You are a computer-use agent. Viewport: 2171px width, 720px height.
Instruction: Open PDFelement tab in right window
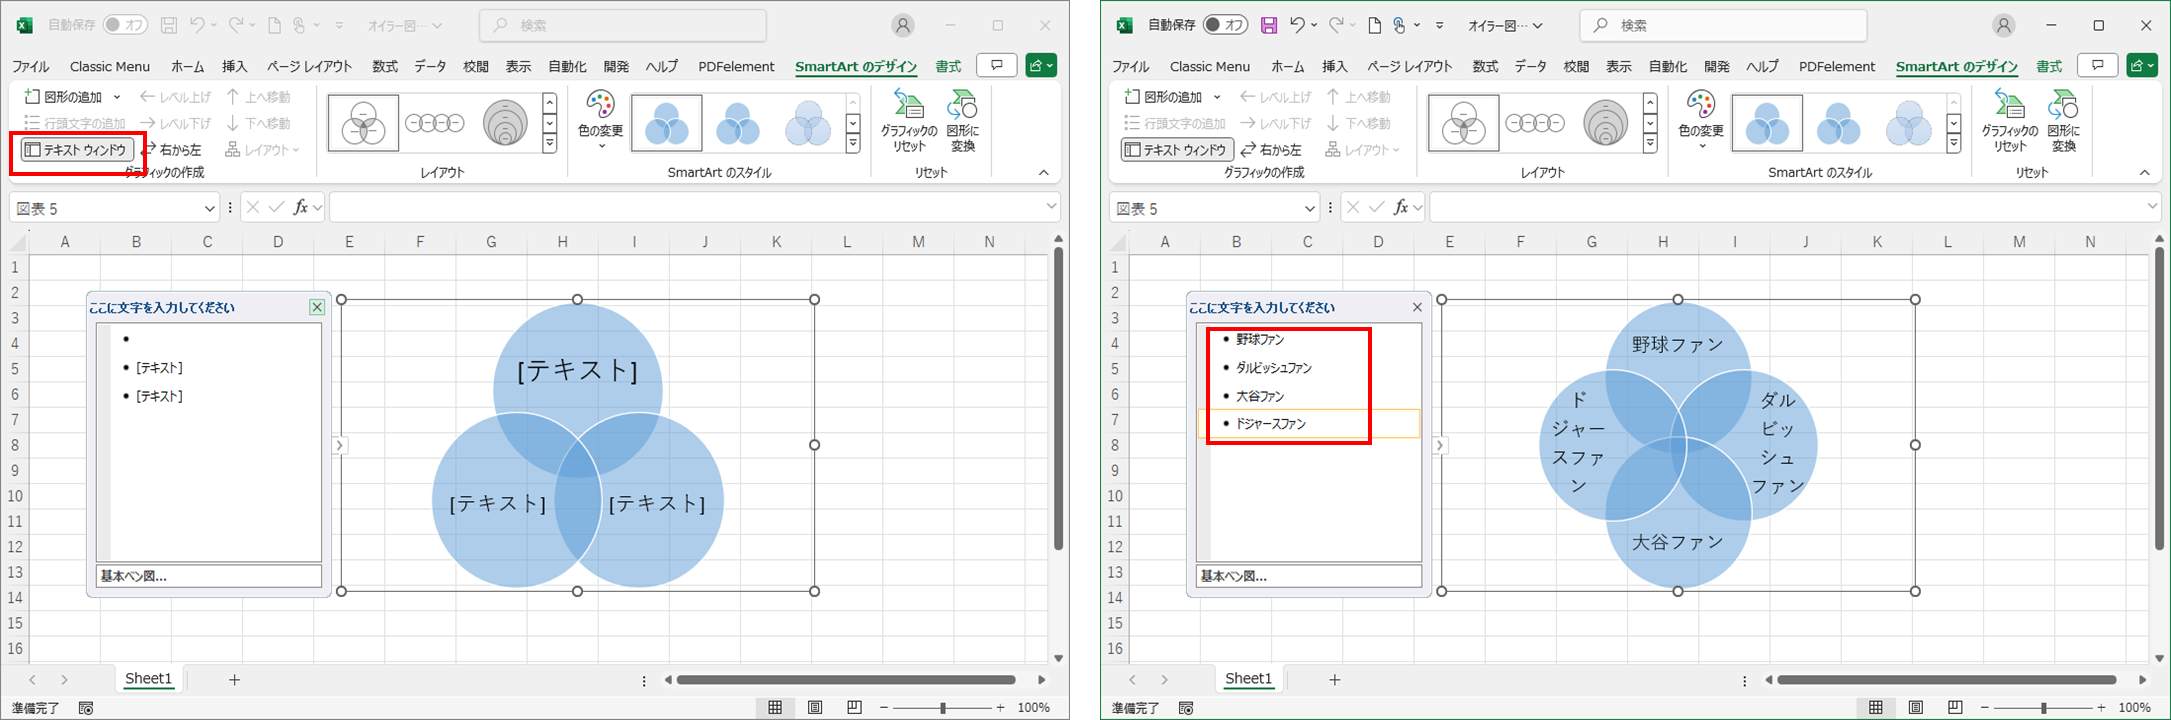tap(1837, 66)
